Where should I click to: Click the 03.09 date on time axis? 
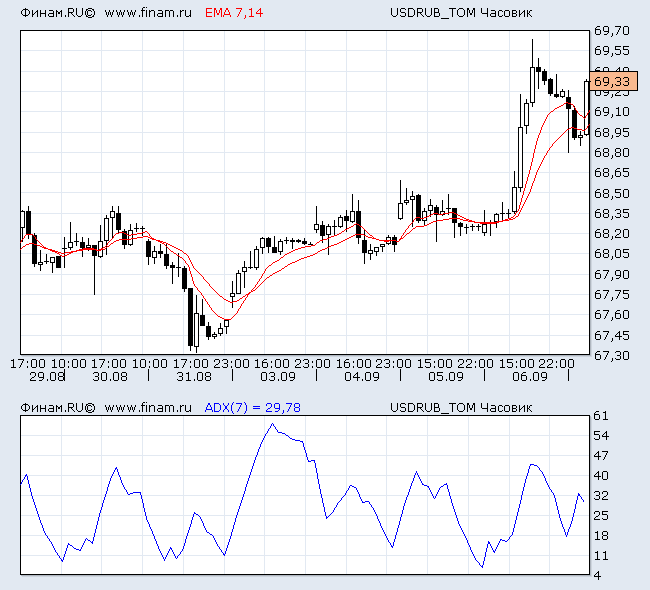coord(277,377)
